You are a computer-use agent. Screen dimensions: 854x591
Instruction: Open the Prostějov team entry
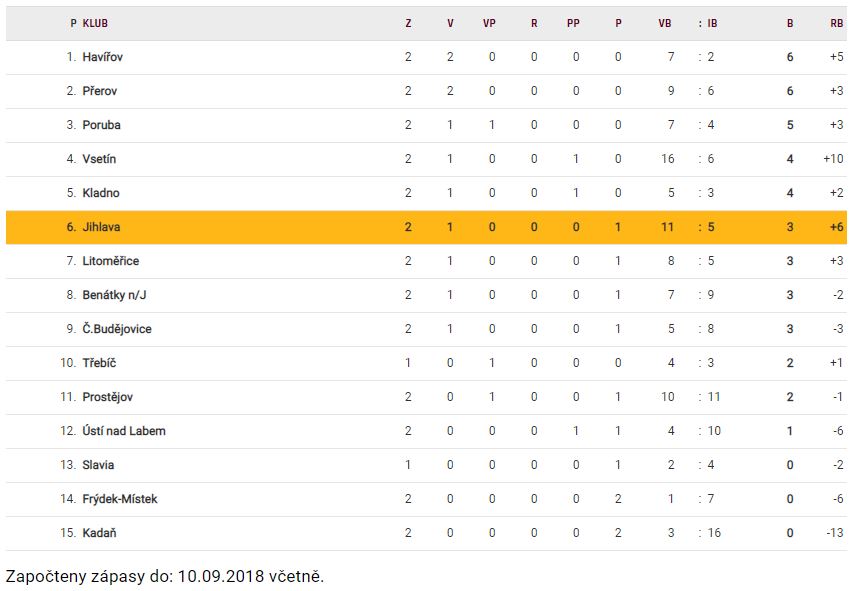[107, 397]
